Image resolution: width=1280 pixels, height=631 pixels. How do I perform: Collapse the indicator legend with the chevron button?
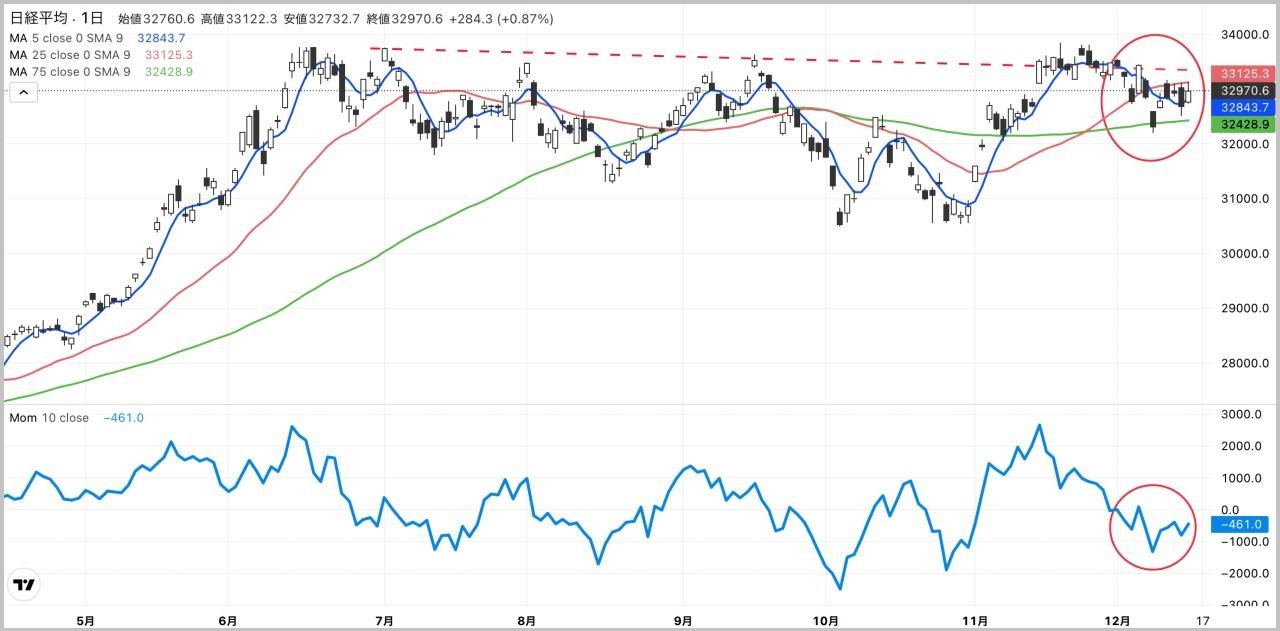point(24,92)
